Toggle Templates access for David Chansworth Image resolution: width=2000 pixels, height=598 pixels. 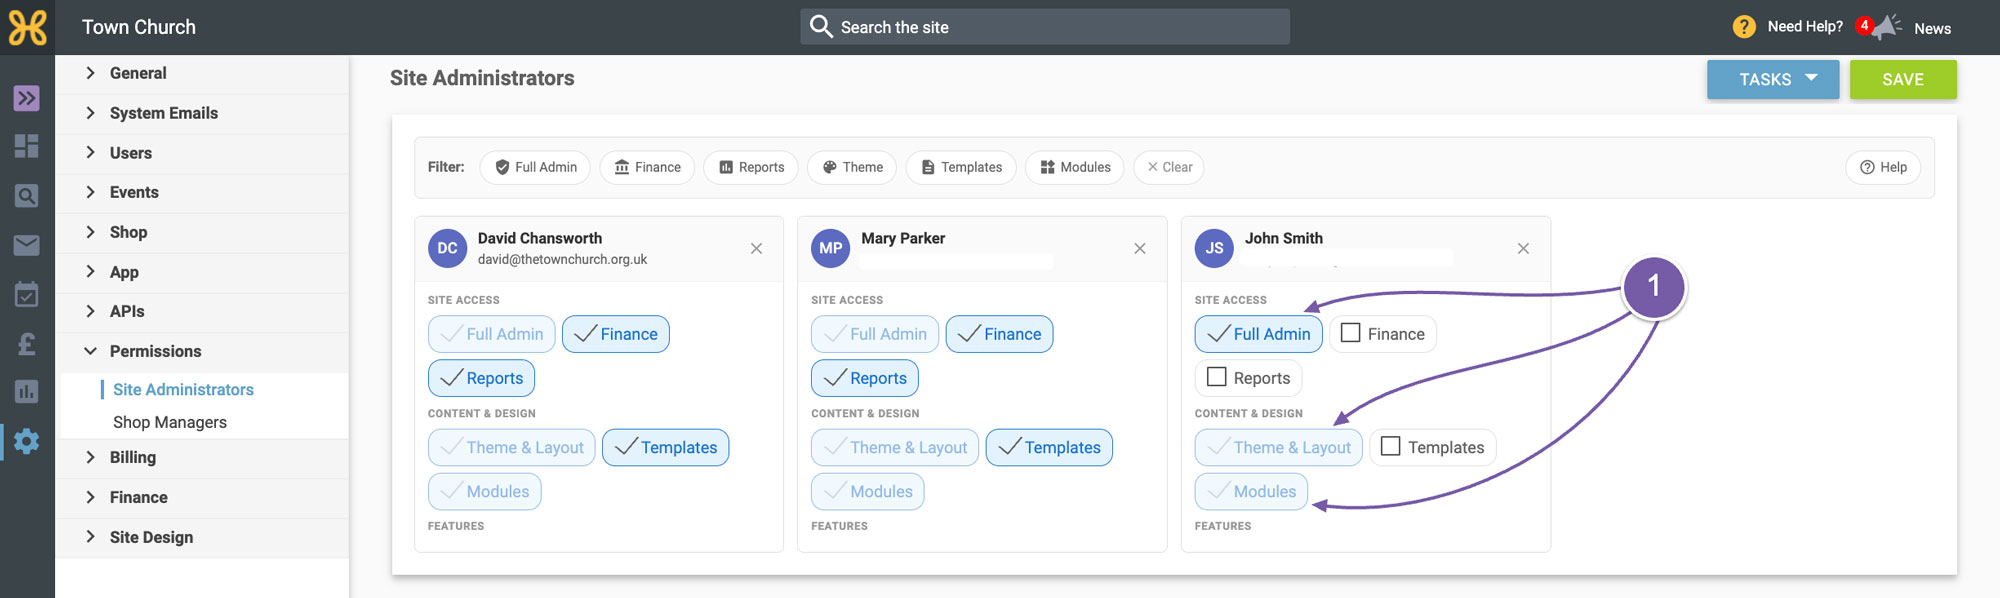(666, 447)
